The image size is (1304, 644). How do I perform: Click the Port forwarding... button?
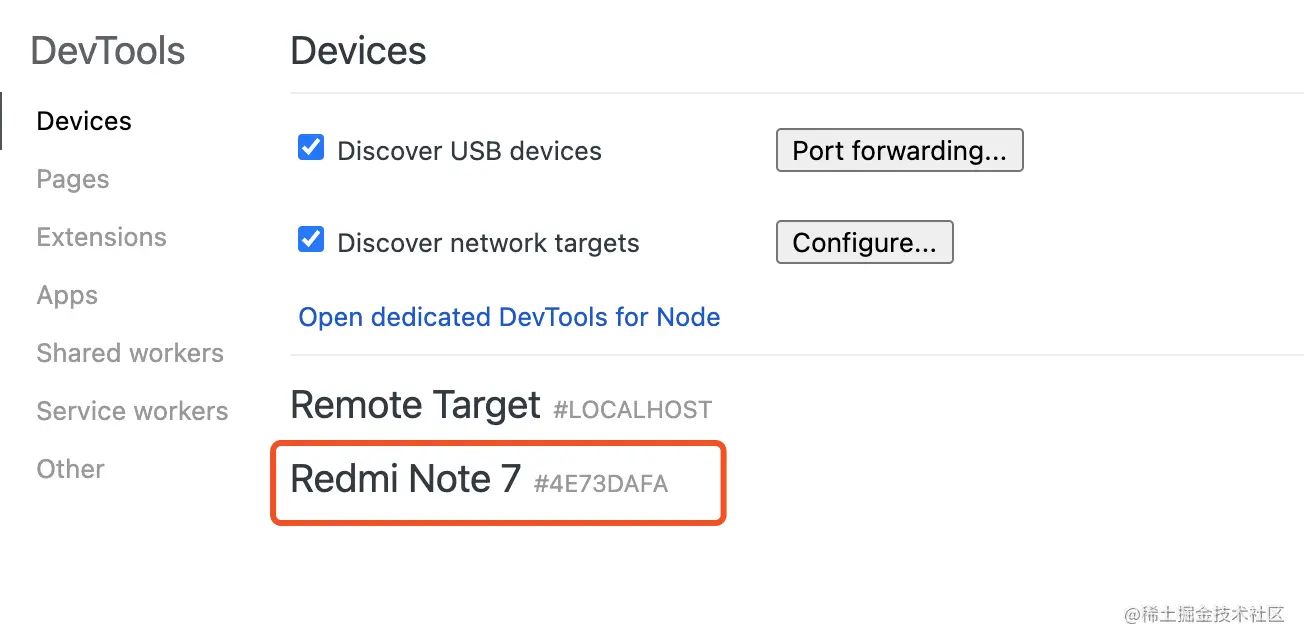point(899,150)
